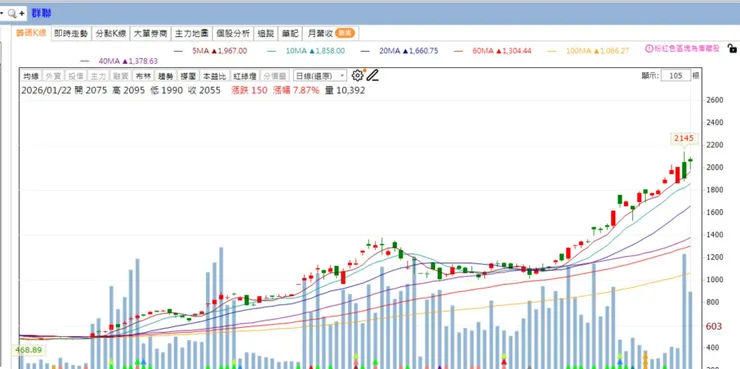The width and height of the screenshot is (740, 369).
Task: Click the 粉紅色區塊 notice text
Action: pyautogui.click(x=687, y=49)
